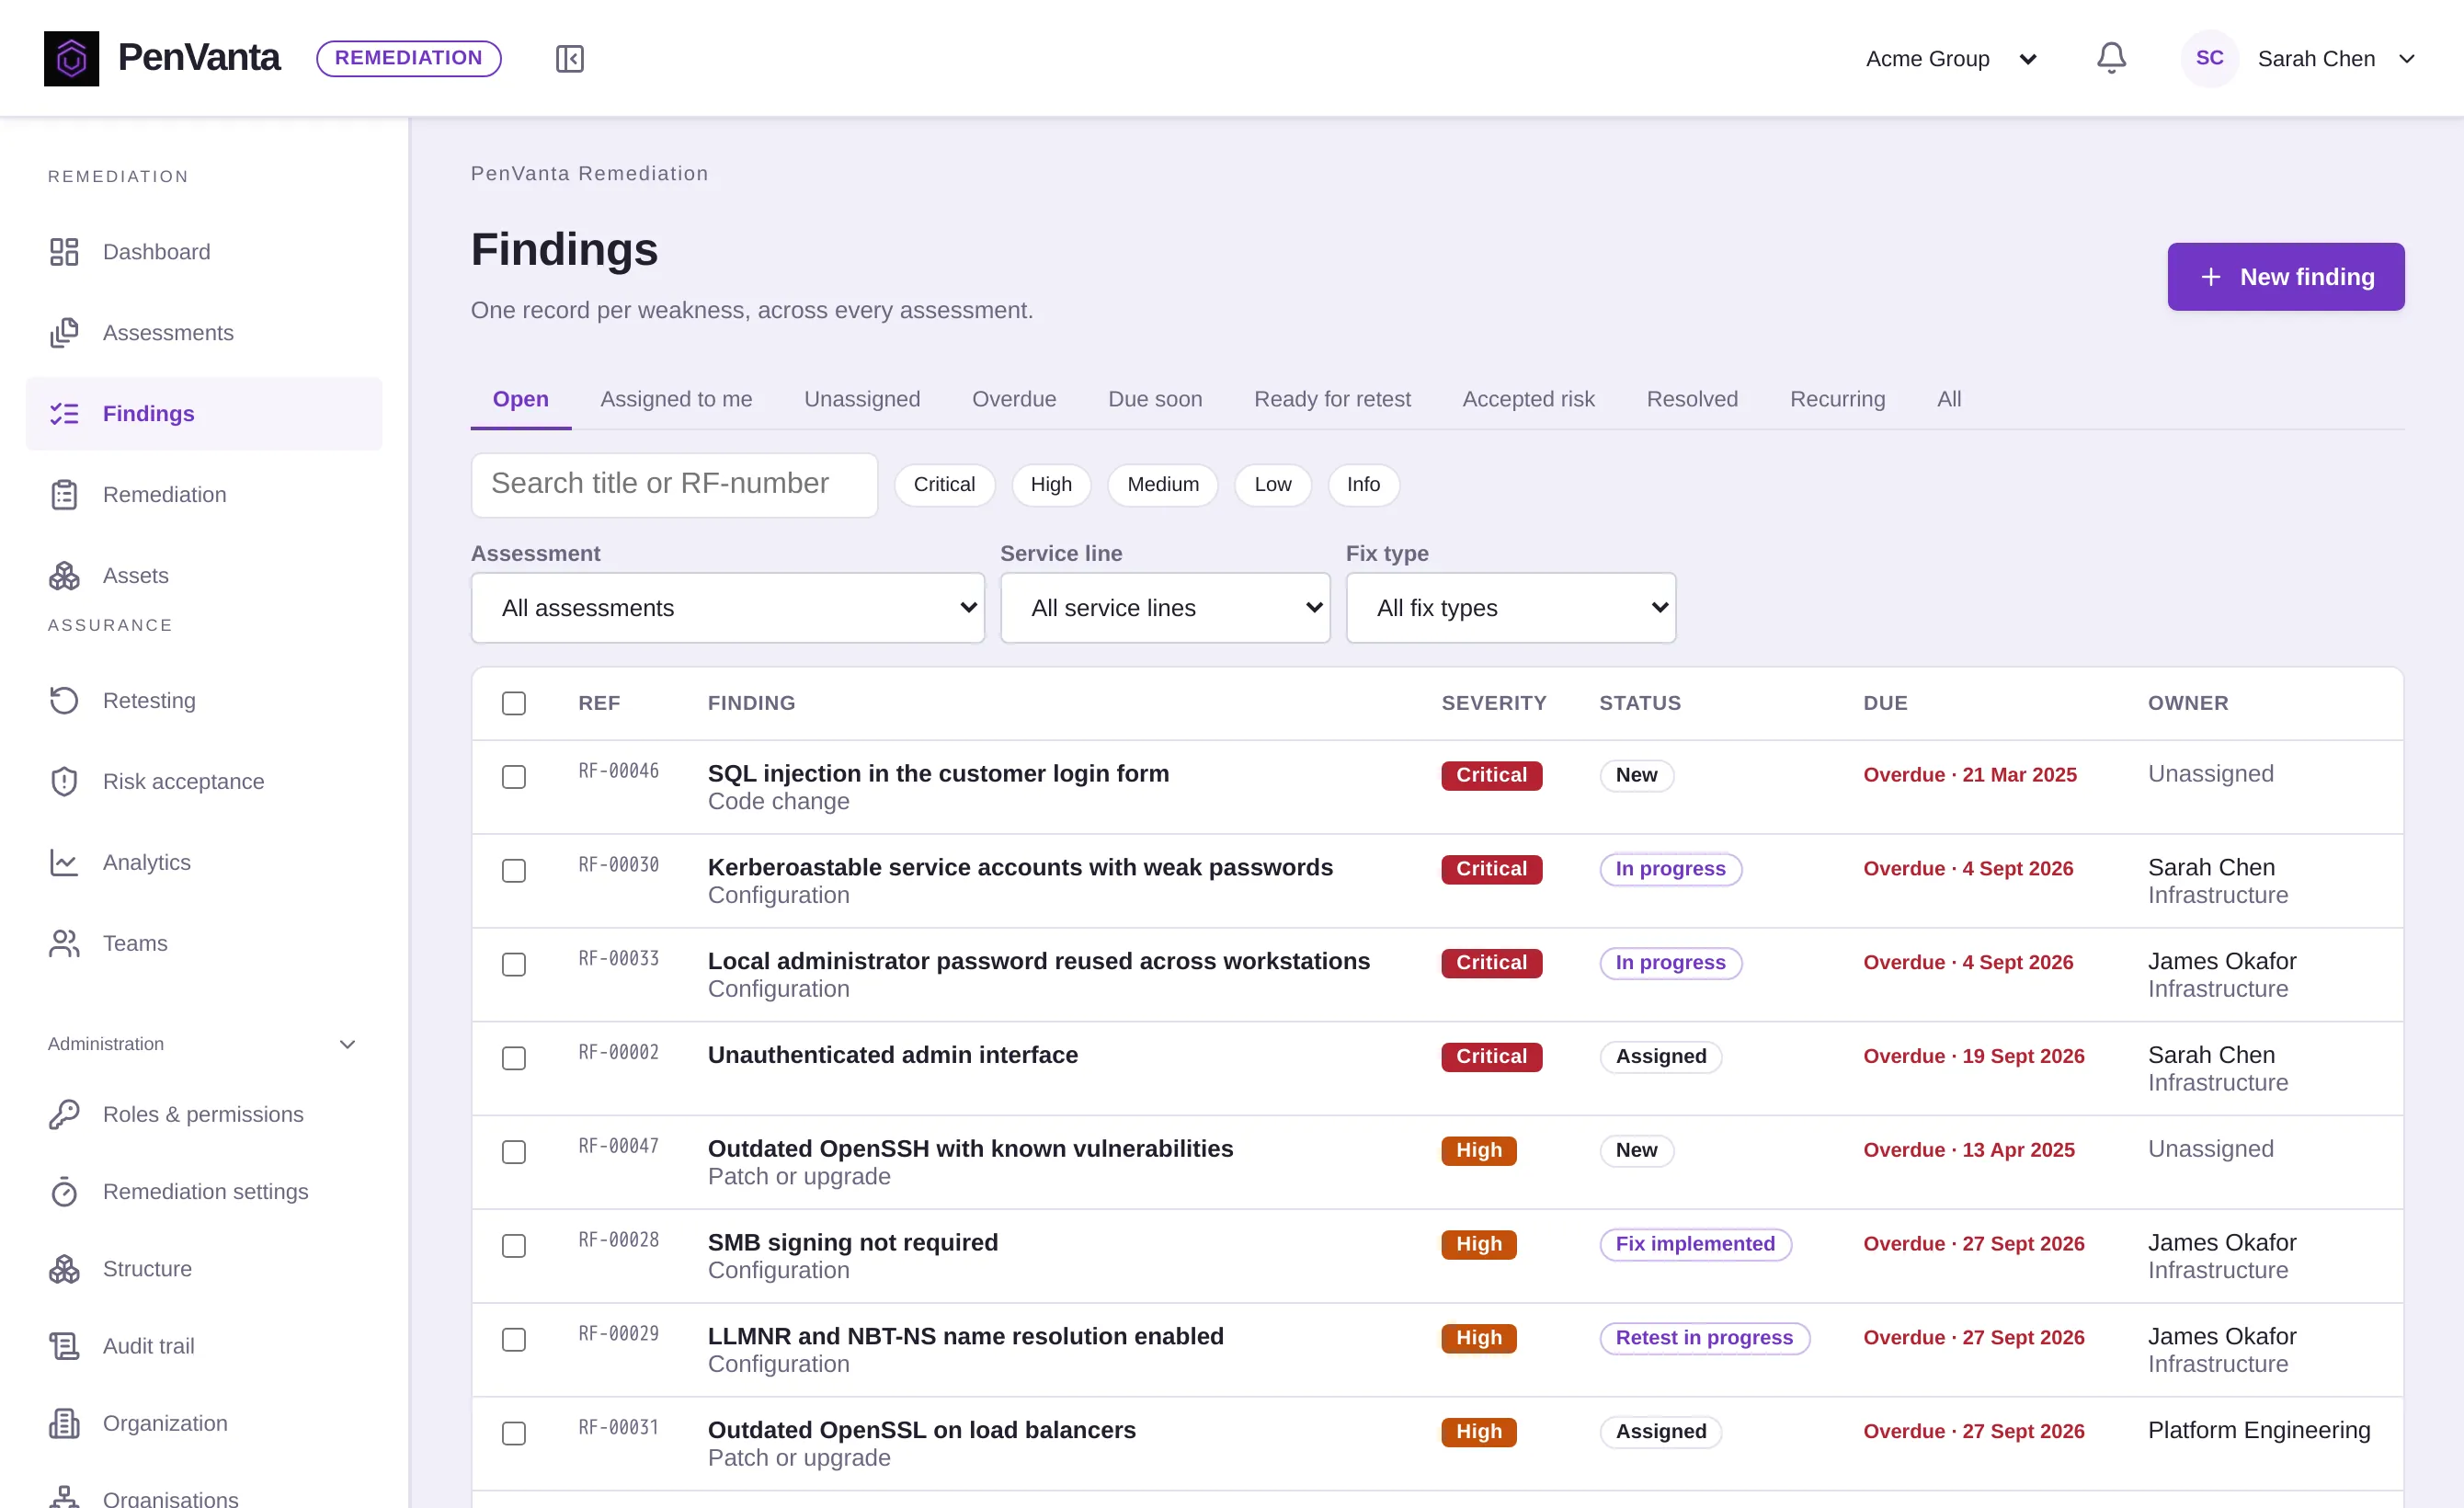
Task: Collapse the sidebar panel icon
Action: [x=569, y=59]
